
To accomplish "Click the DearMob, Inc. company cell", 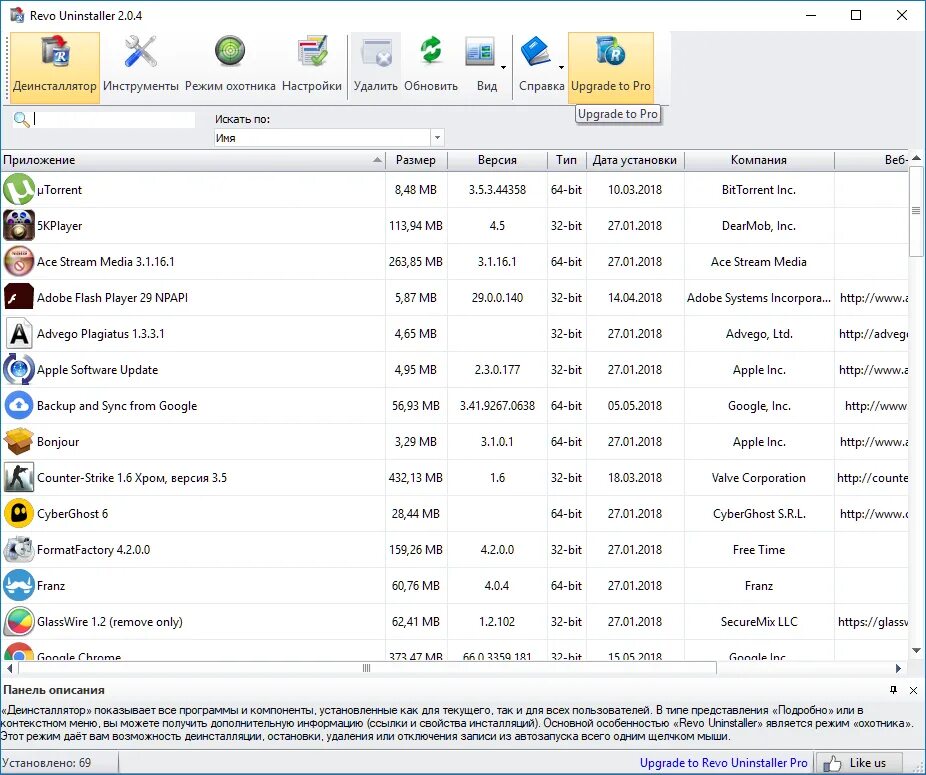I will point(759,226).
